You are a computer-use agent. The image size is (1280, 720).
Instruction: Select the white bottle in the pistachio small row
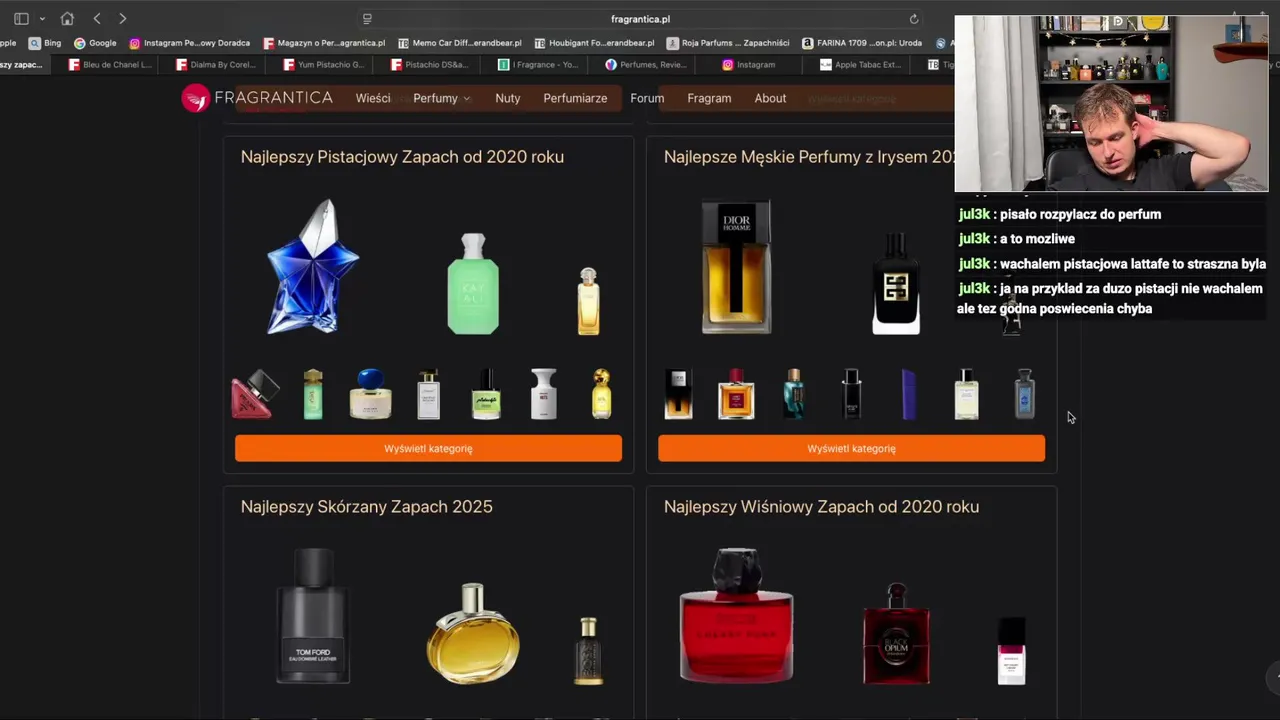pyautogui.click(x=543, y=394)
